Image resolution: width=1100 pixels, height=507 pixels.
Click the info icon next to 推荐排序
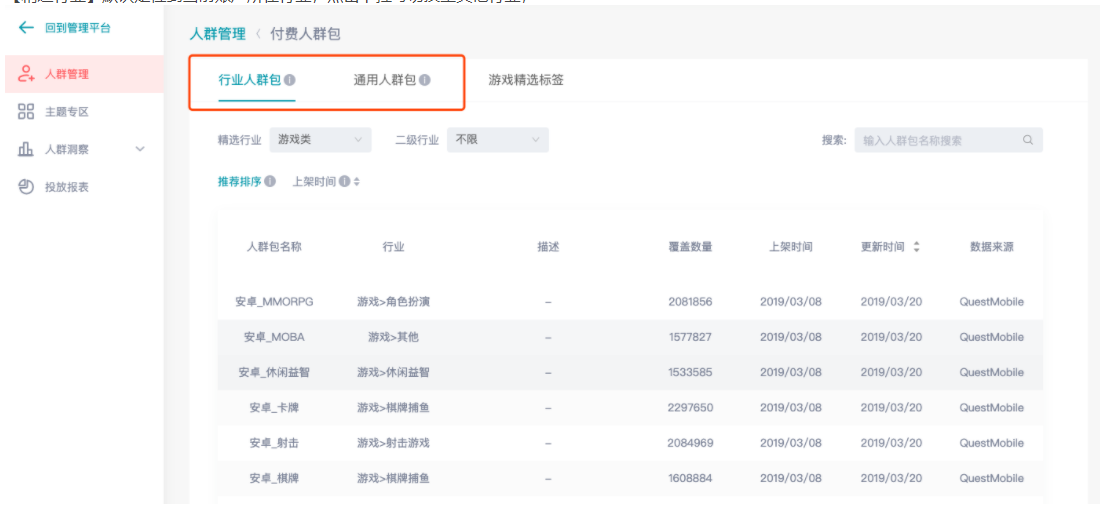point(270,182)
